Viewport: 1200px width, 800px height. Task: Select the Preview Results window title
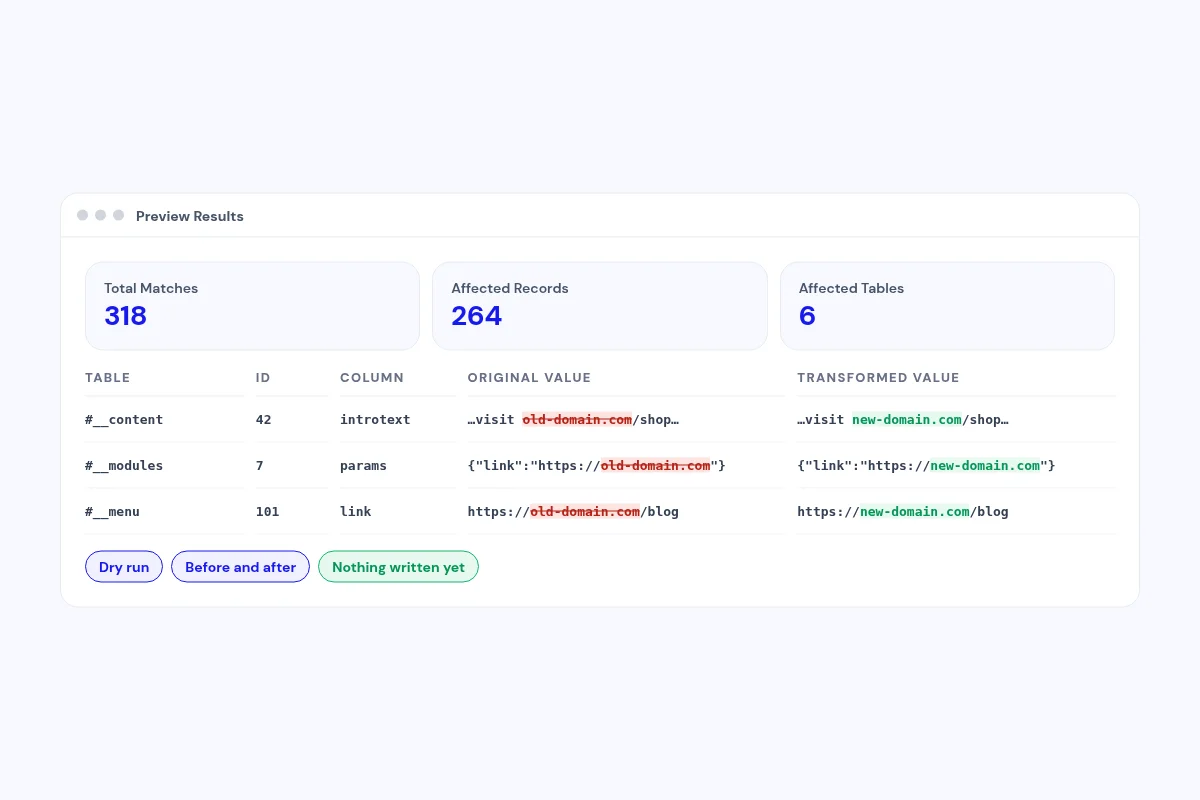(190, 216)
